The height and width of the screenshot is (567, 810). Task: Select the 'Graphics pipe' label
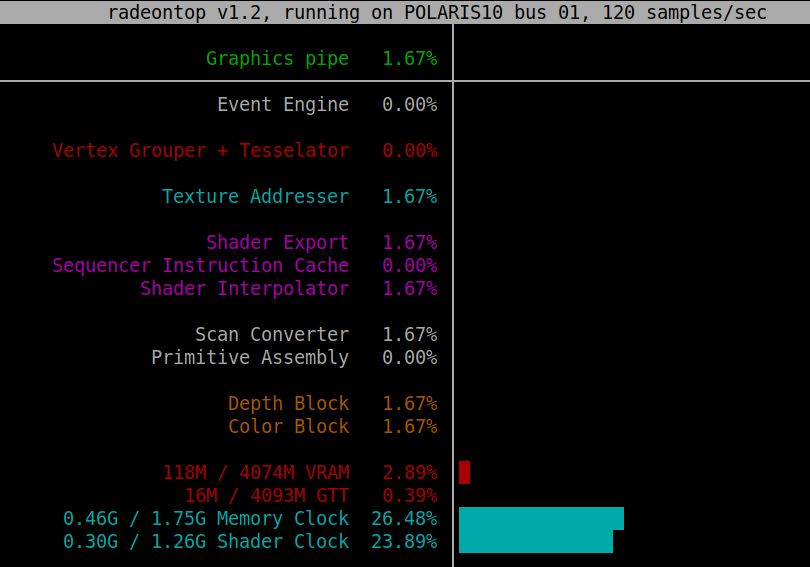point(277,59)
